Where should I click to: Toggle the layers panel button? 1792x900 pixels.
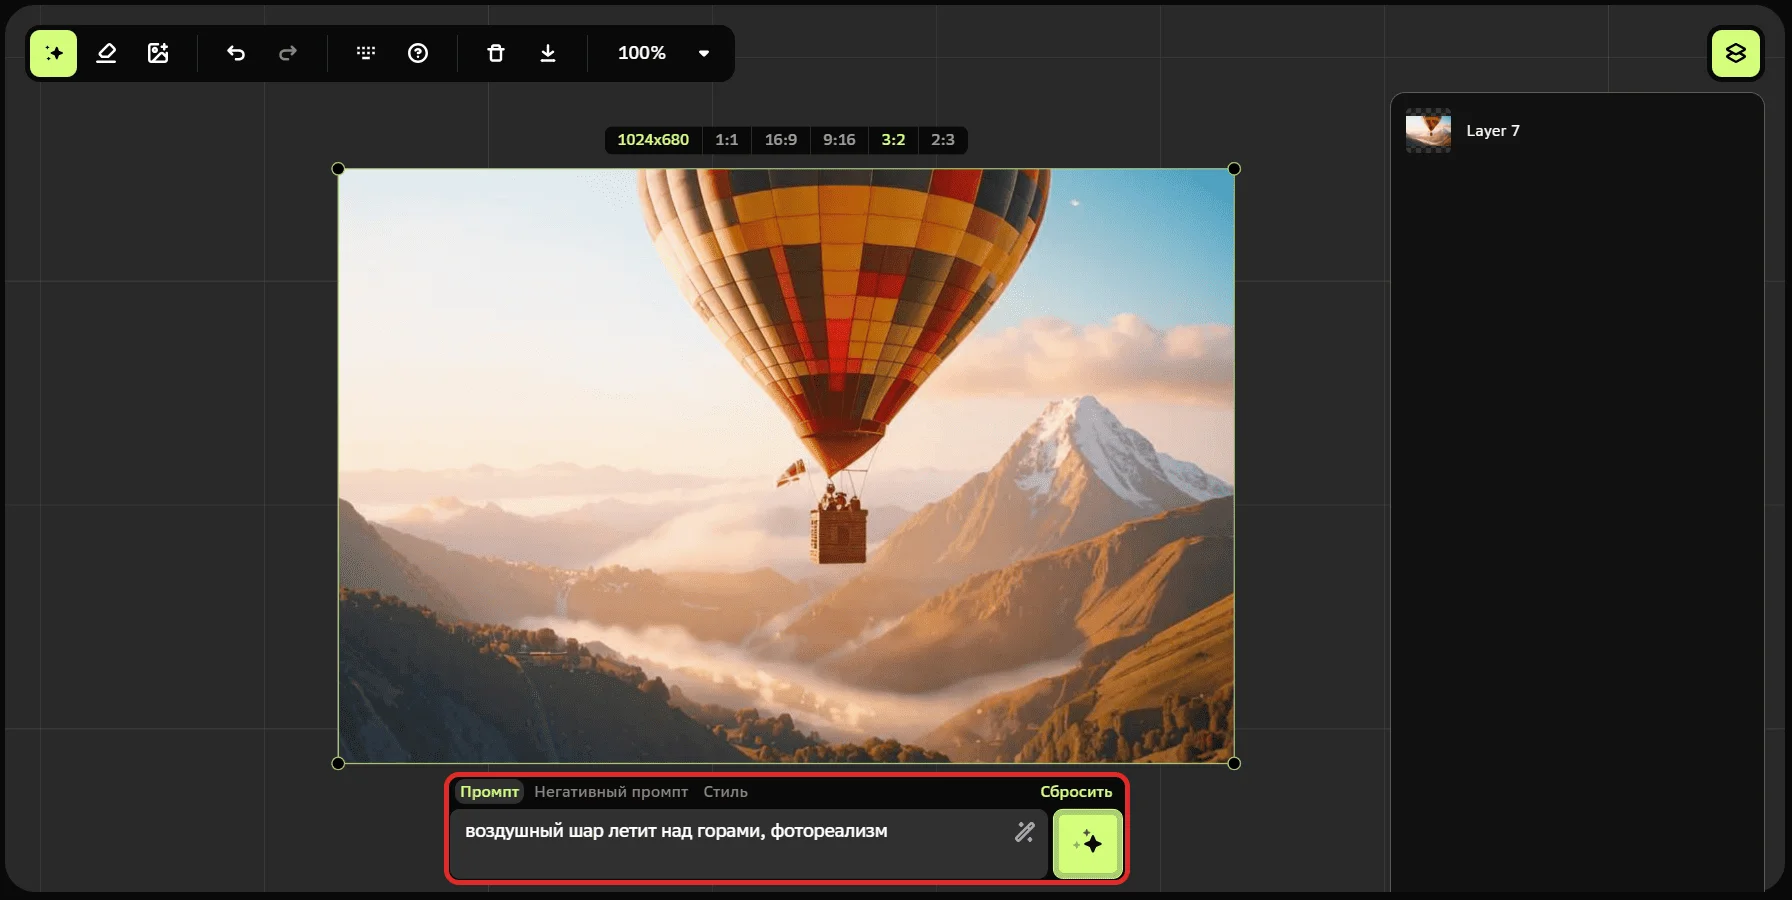(x=1735, y=53)
